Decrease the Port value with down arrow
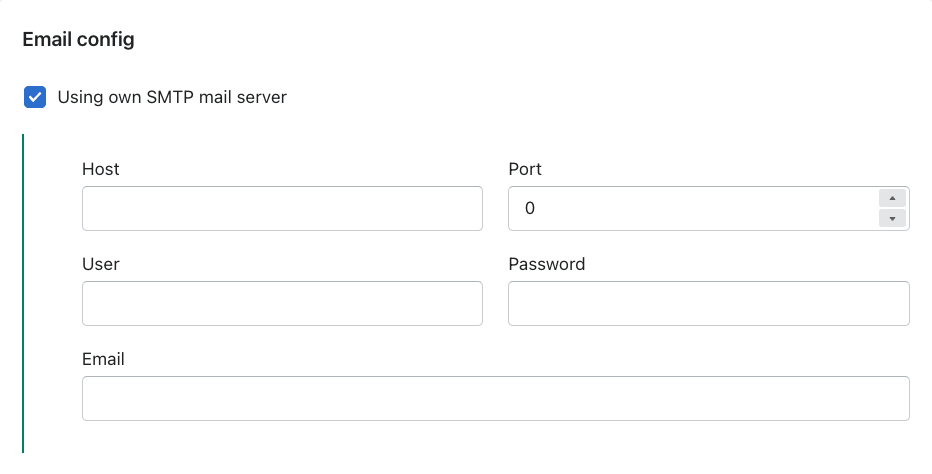This screenshot has width=932, height=474. tap(892, 218)
